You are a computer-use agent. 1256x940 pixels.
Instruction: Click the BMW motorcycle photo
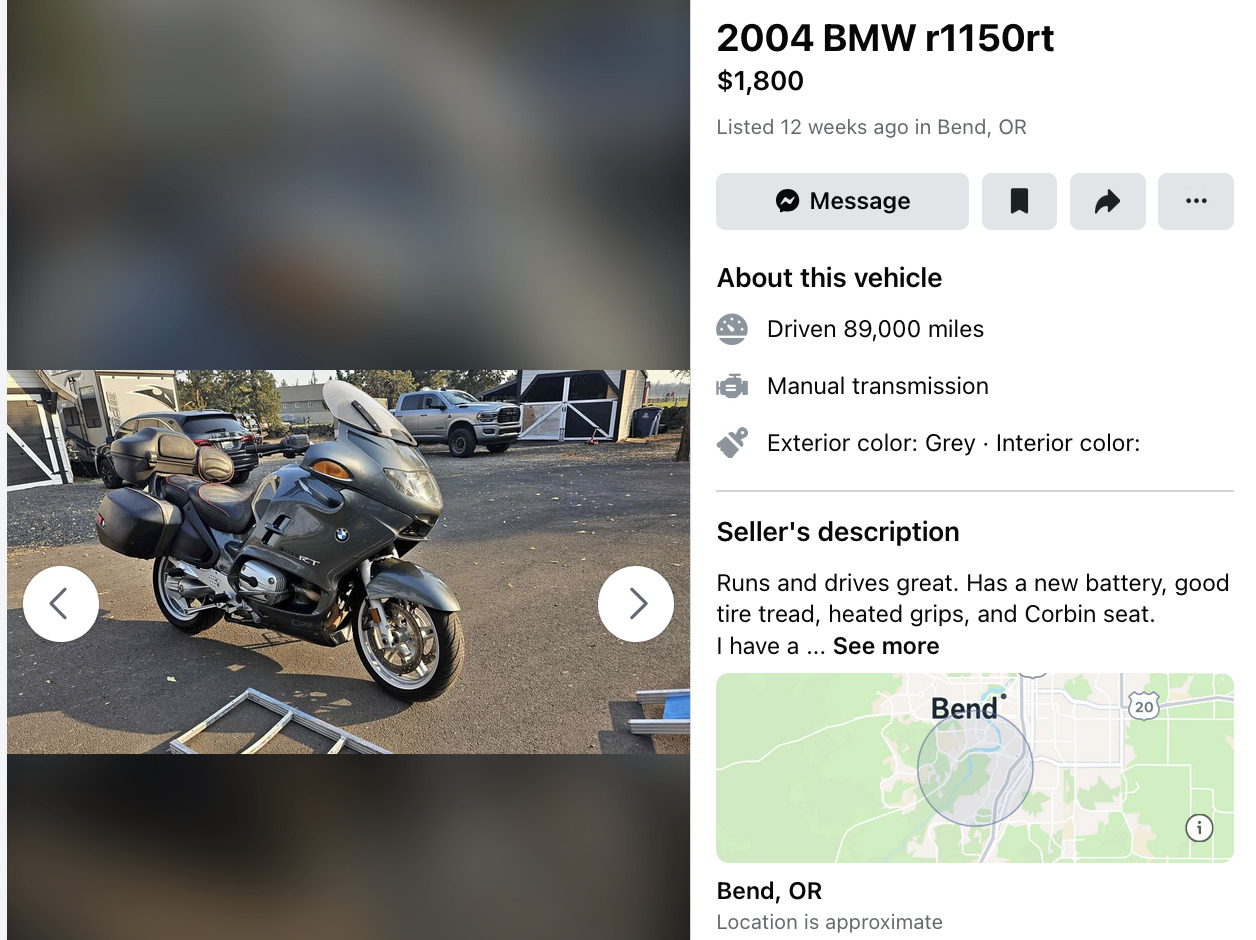[x=348, y=562]
